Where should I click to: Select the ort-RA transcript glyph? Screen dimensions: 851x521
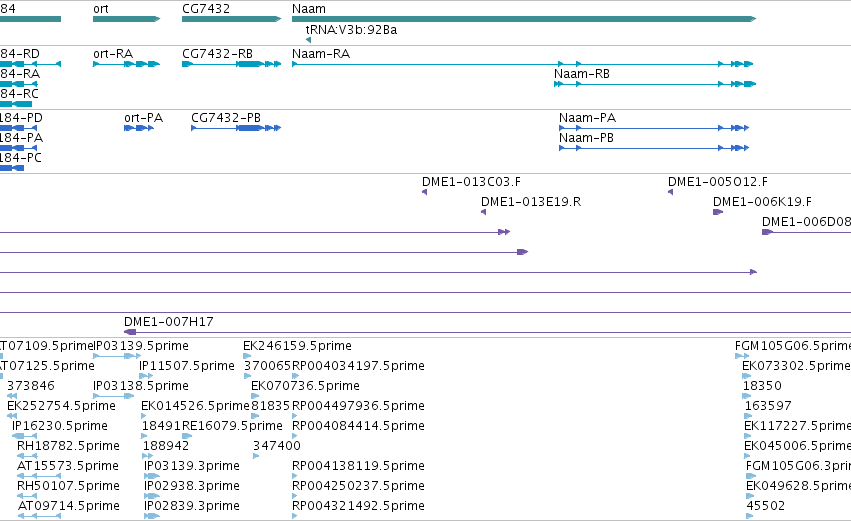(x=126, y=64)
